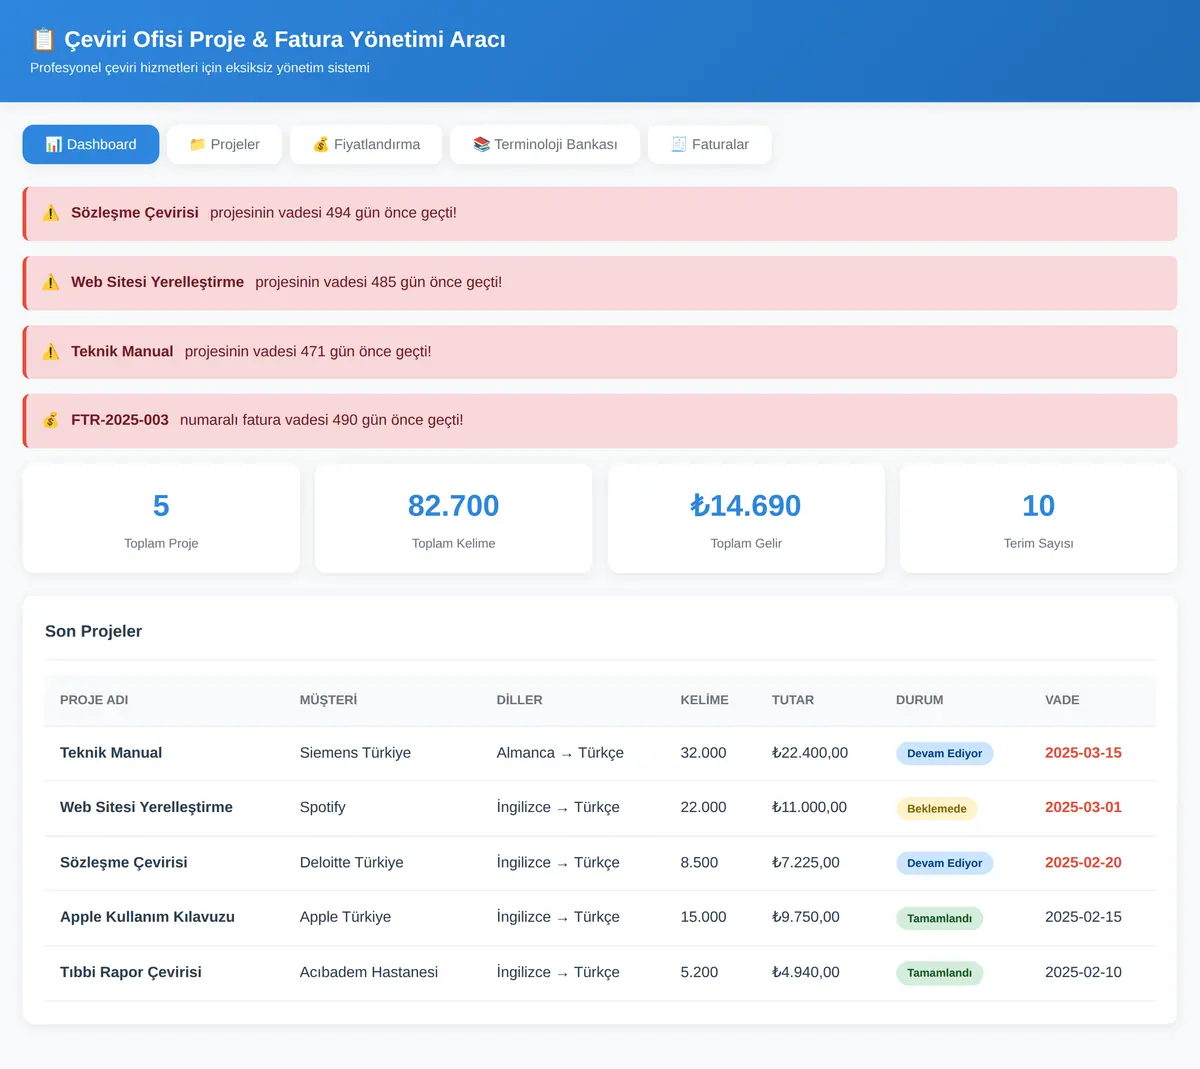Click the Deloitte Türkiye customer cell
The width and height of the screenshot is (1200, 1069).
pos(352,862)
